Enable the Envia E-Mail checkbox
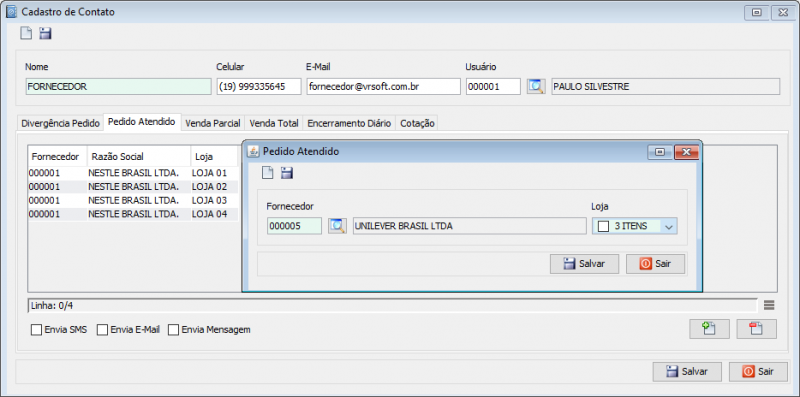This screenshot has height=397, width=800. click(x=103, y=330)
